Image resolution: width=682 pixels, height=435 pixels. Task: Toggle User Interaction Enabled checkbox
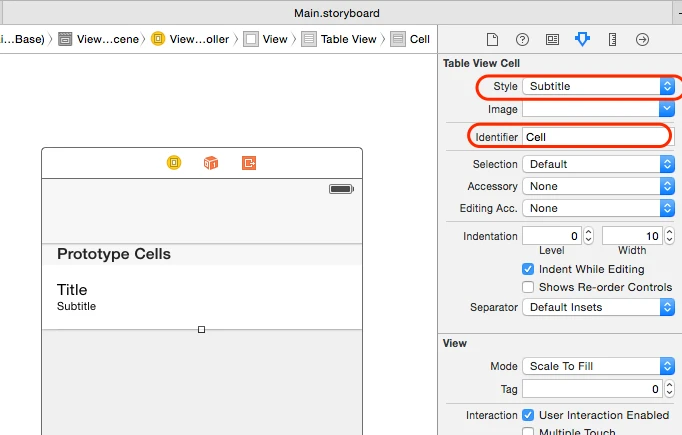coord(528,415)
